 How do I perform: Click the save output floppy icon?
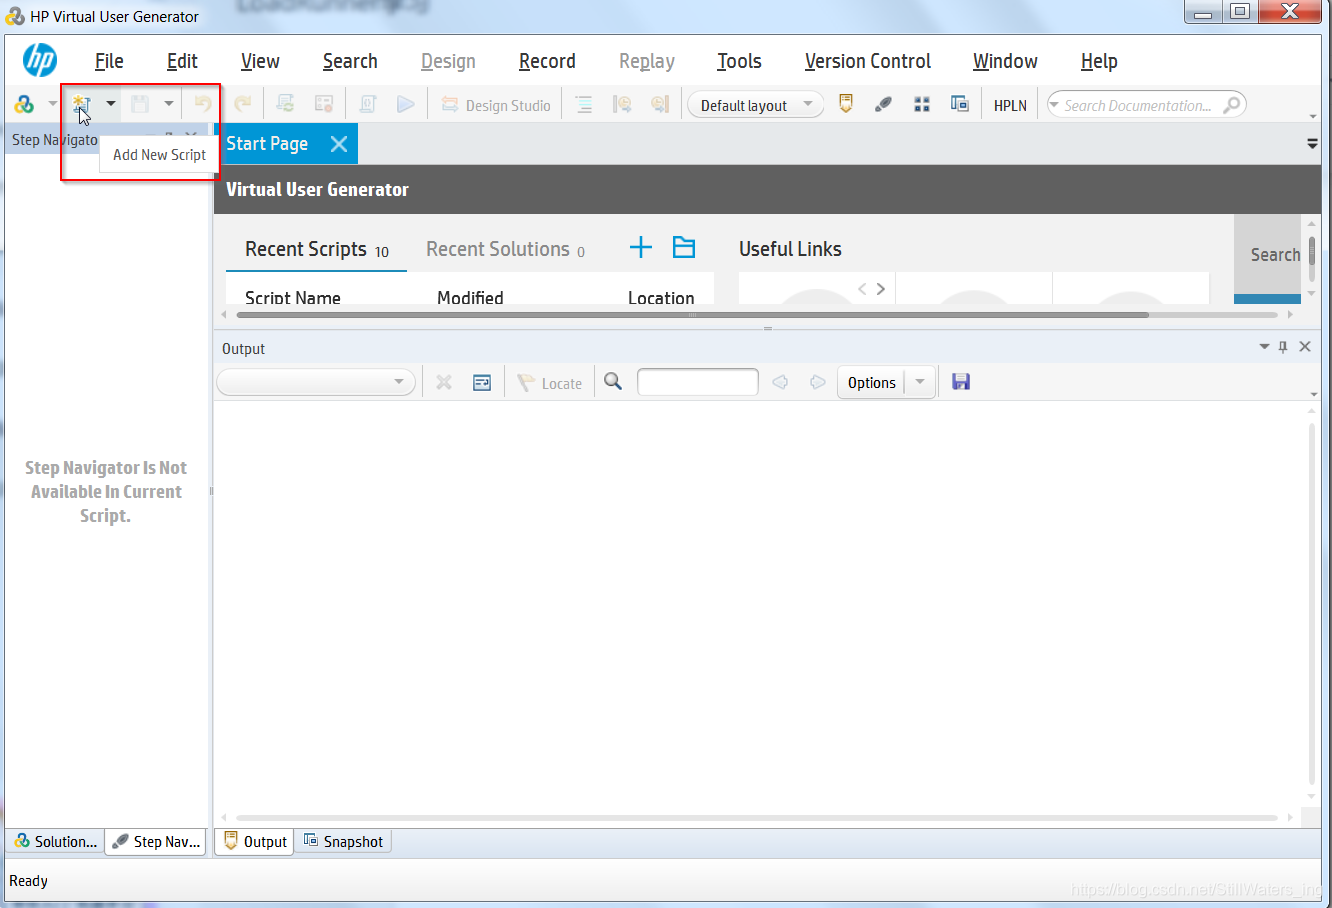point(961,381)
